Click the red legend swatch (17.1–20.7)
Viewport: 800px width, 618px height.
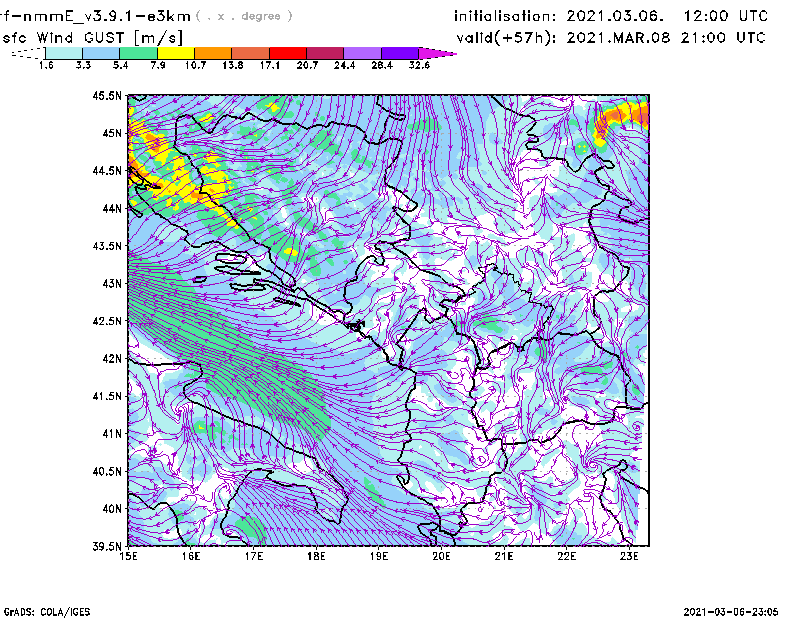[288, 53]
